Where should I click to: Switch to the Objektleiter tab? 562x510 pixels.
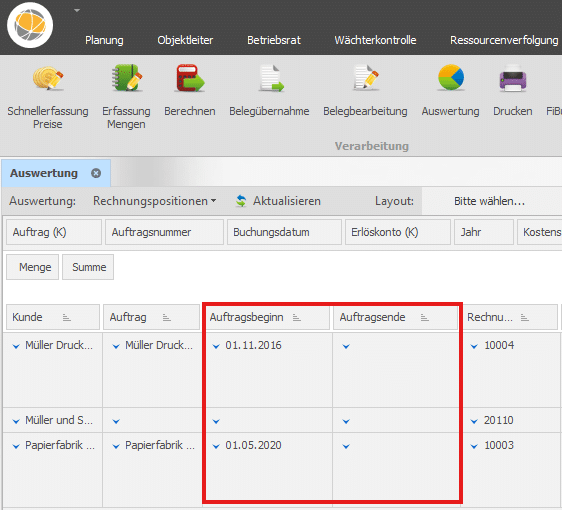185,40
